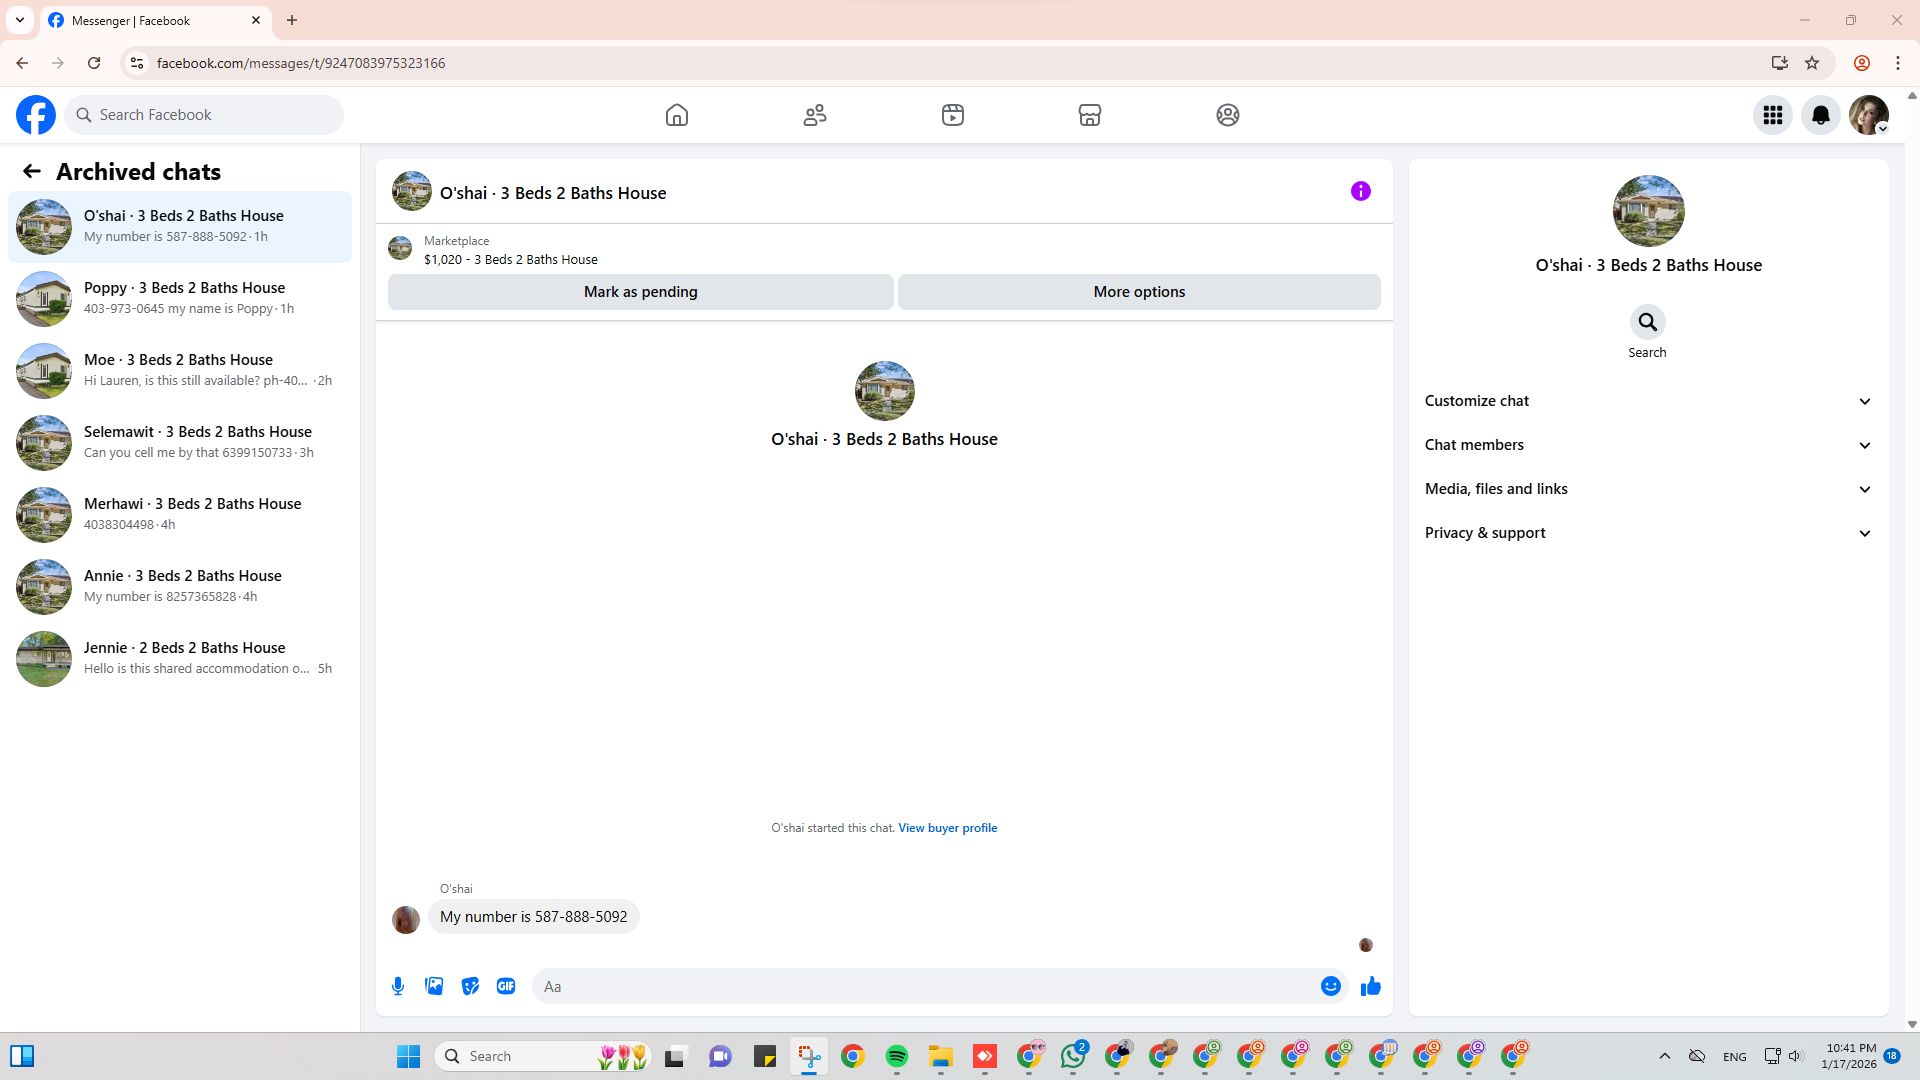
Task: Attach a photo using the image icon
Action: pos(434,986)
